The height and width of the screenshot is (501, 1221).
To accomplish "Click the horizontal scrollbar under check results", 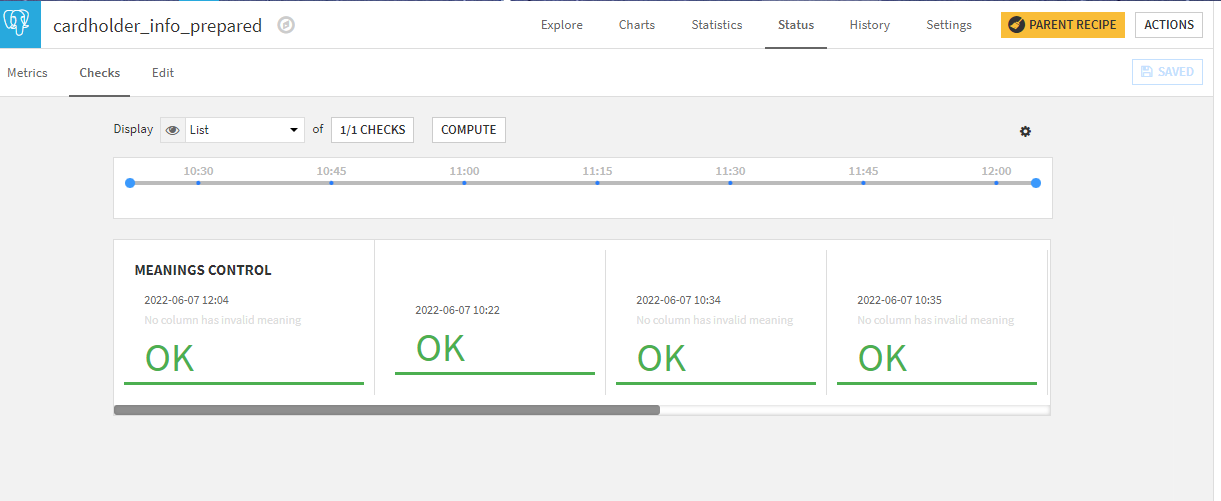I will [x=387, y=410].
